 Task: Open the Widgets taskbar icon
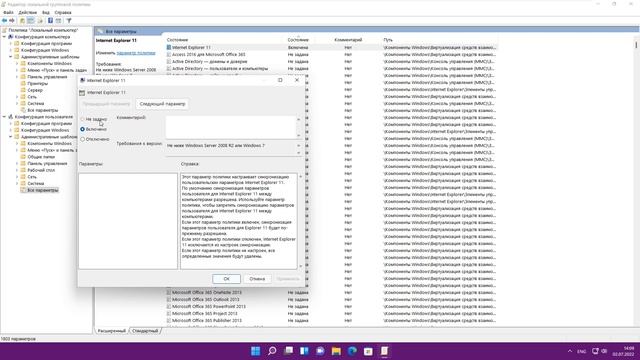(x=304, y=351)
